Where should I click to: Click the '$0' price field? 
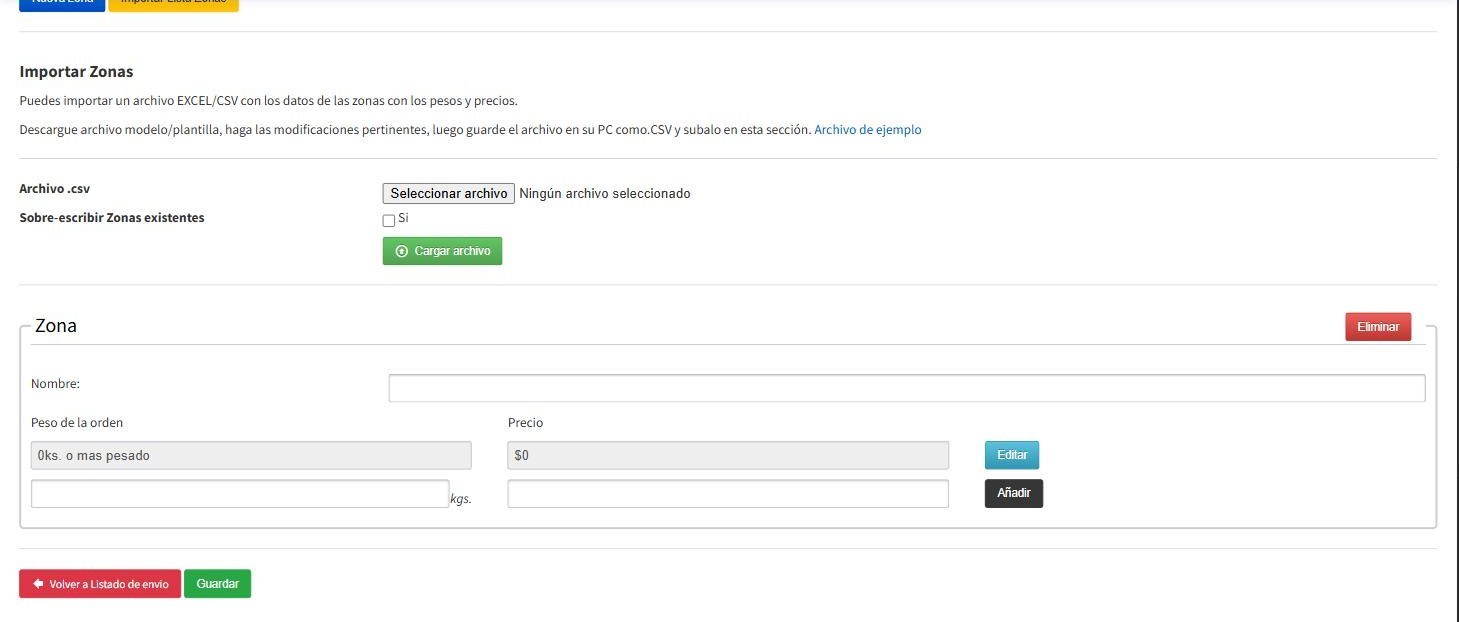point(728,456)
